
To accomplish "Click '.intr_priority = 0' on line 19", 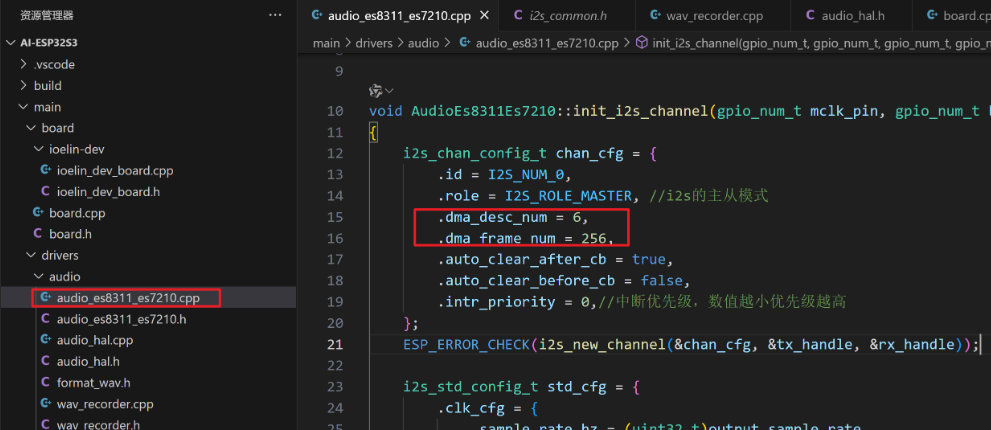I will pyautogui.click(x=513, y=302).
